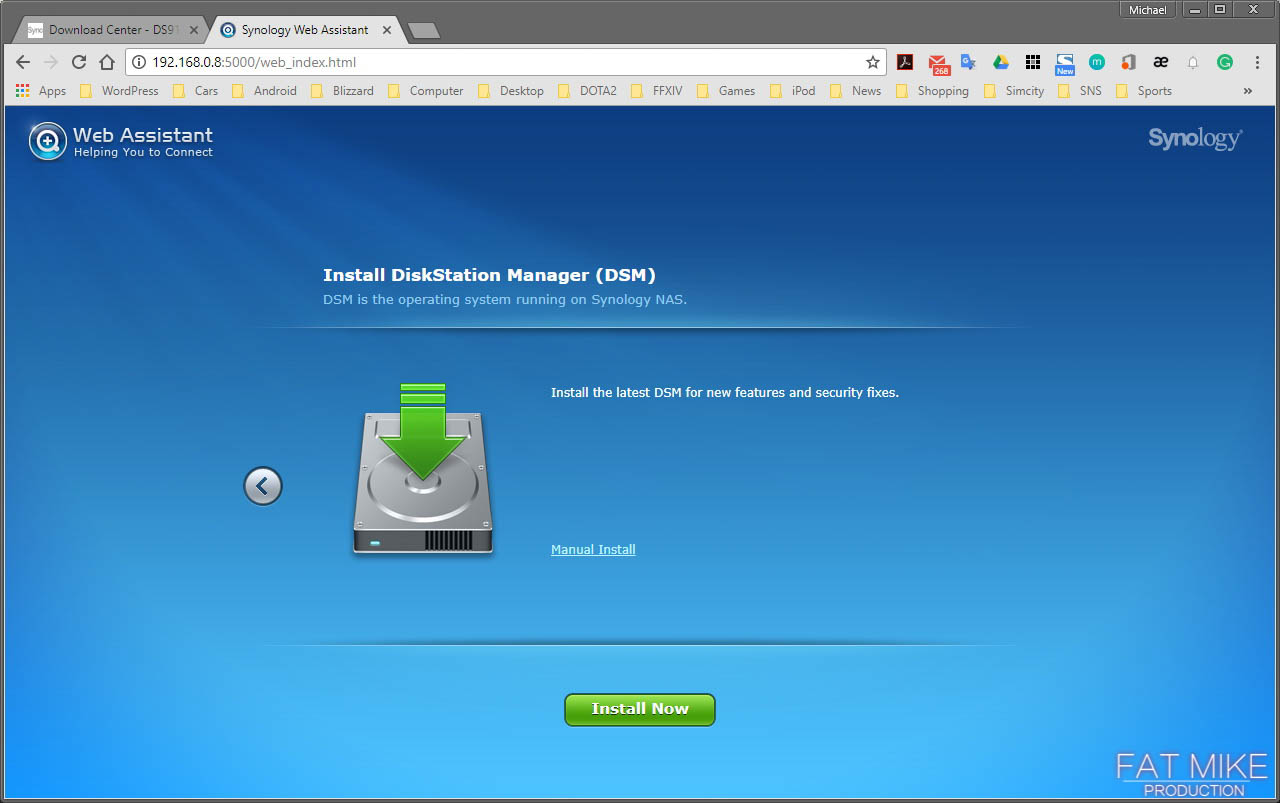Close the Synology Web Assistant tab

(x=385, y=30)
